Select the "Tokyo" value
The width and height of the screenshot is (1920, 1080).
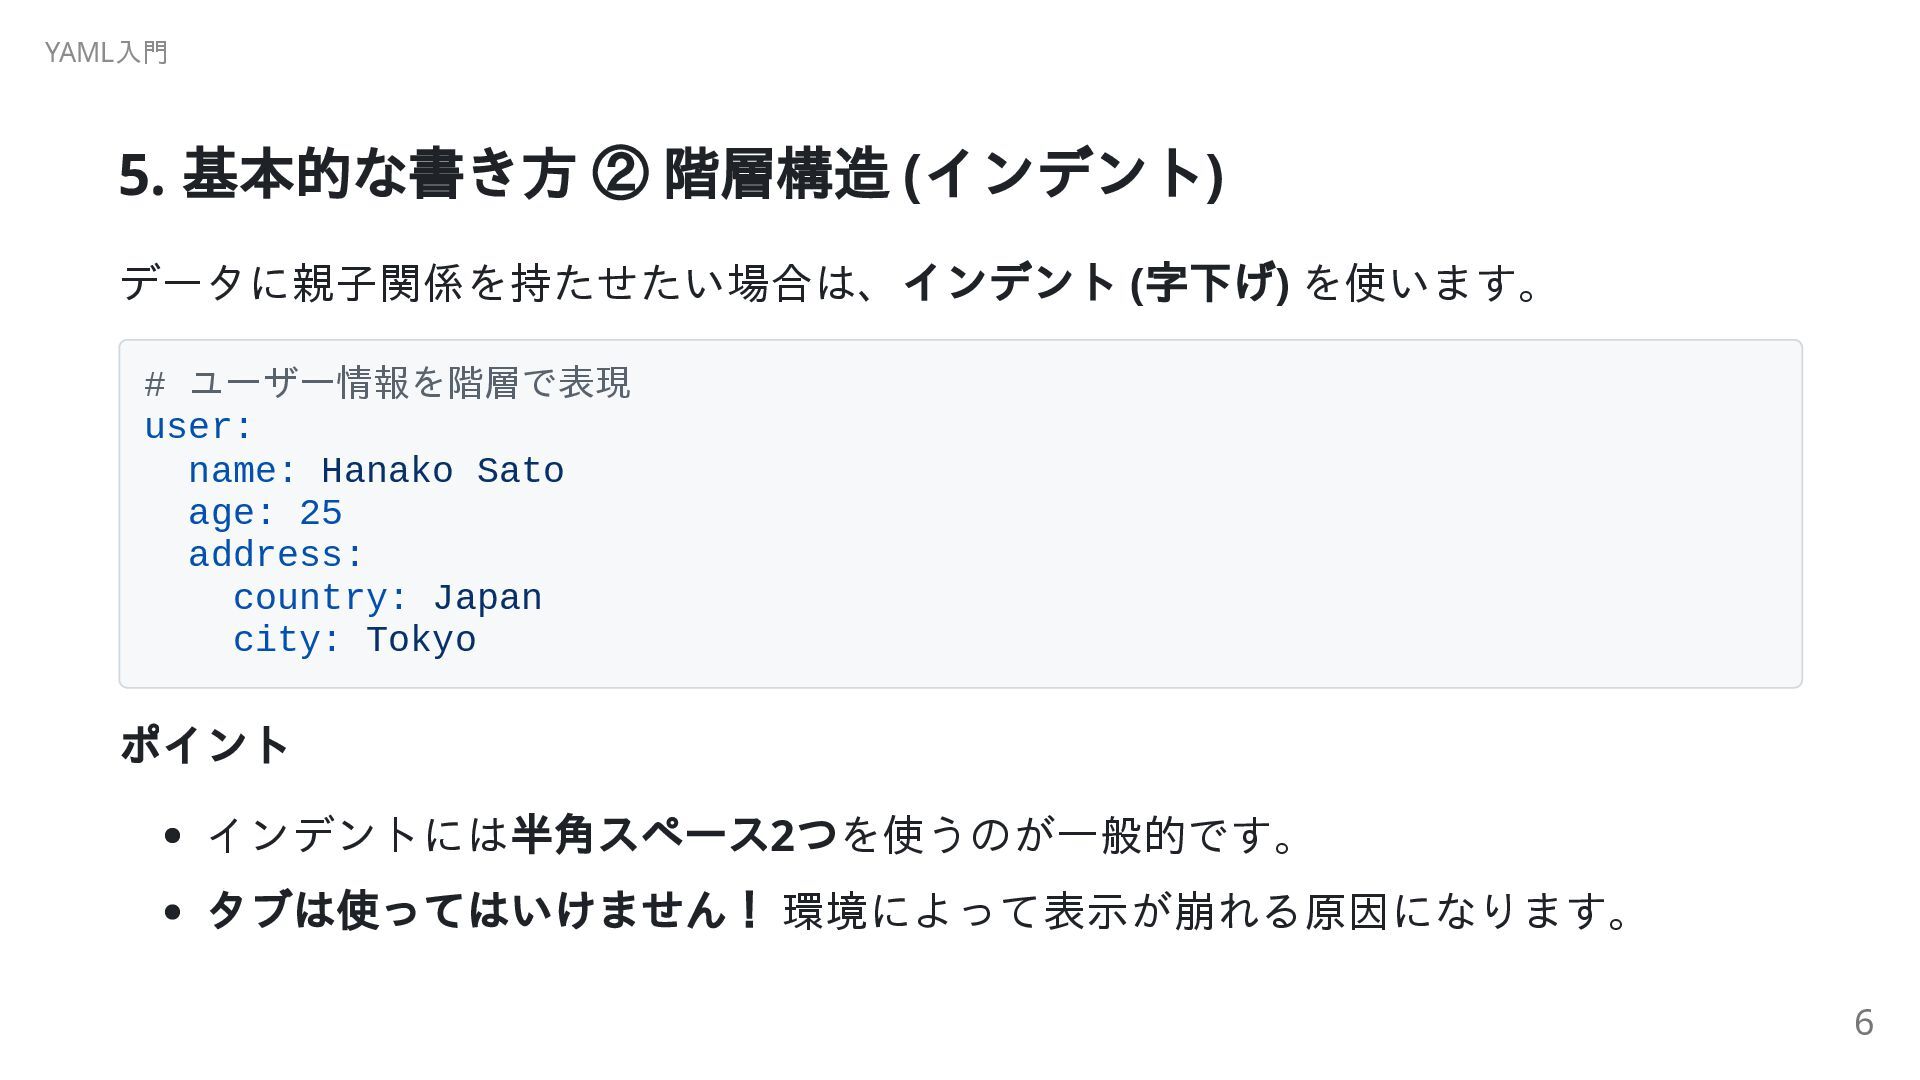[x=421, y=641]
